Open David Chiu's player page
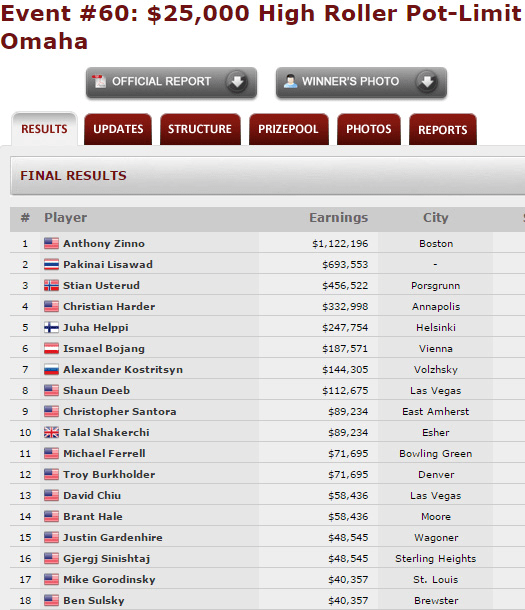The image size is (525, 610). pos(92,496)
